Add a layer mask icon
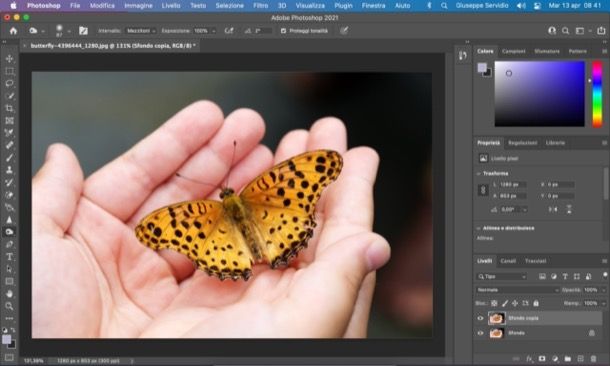 [x=542, y=358]
